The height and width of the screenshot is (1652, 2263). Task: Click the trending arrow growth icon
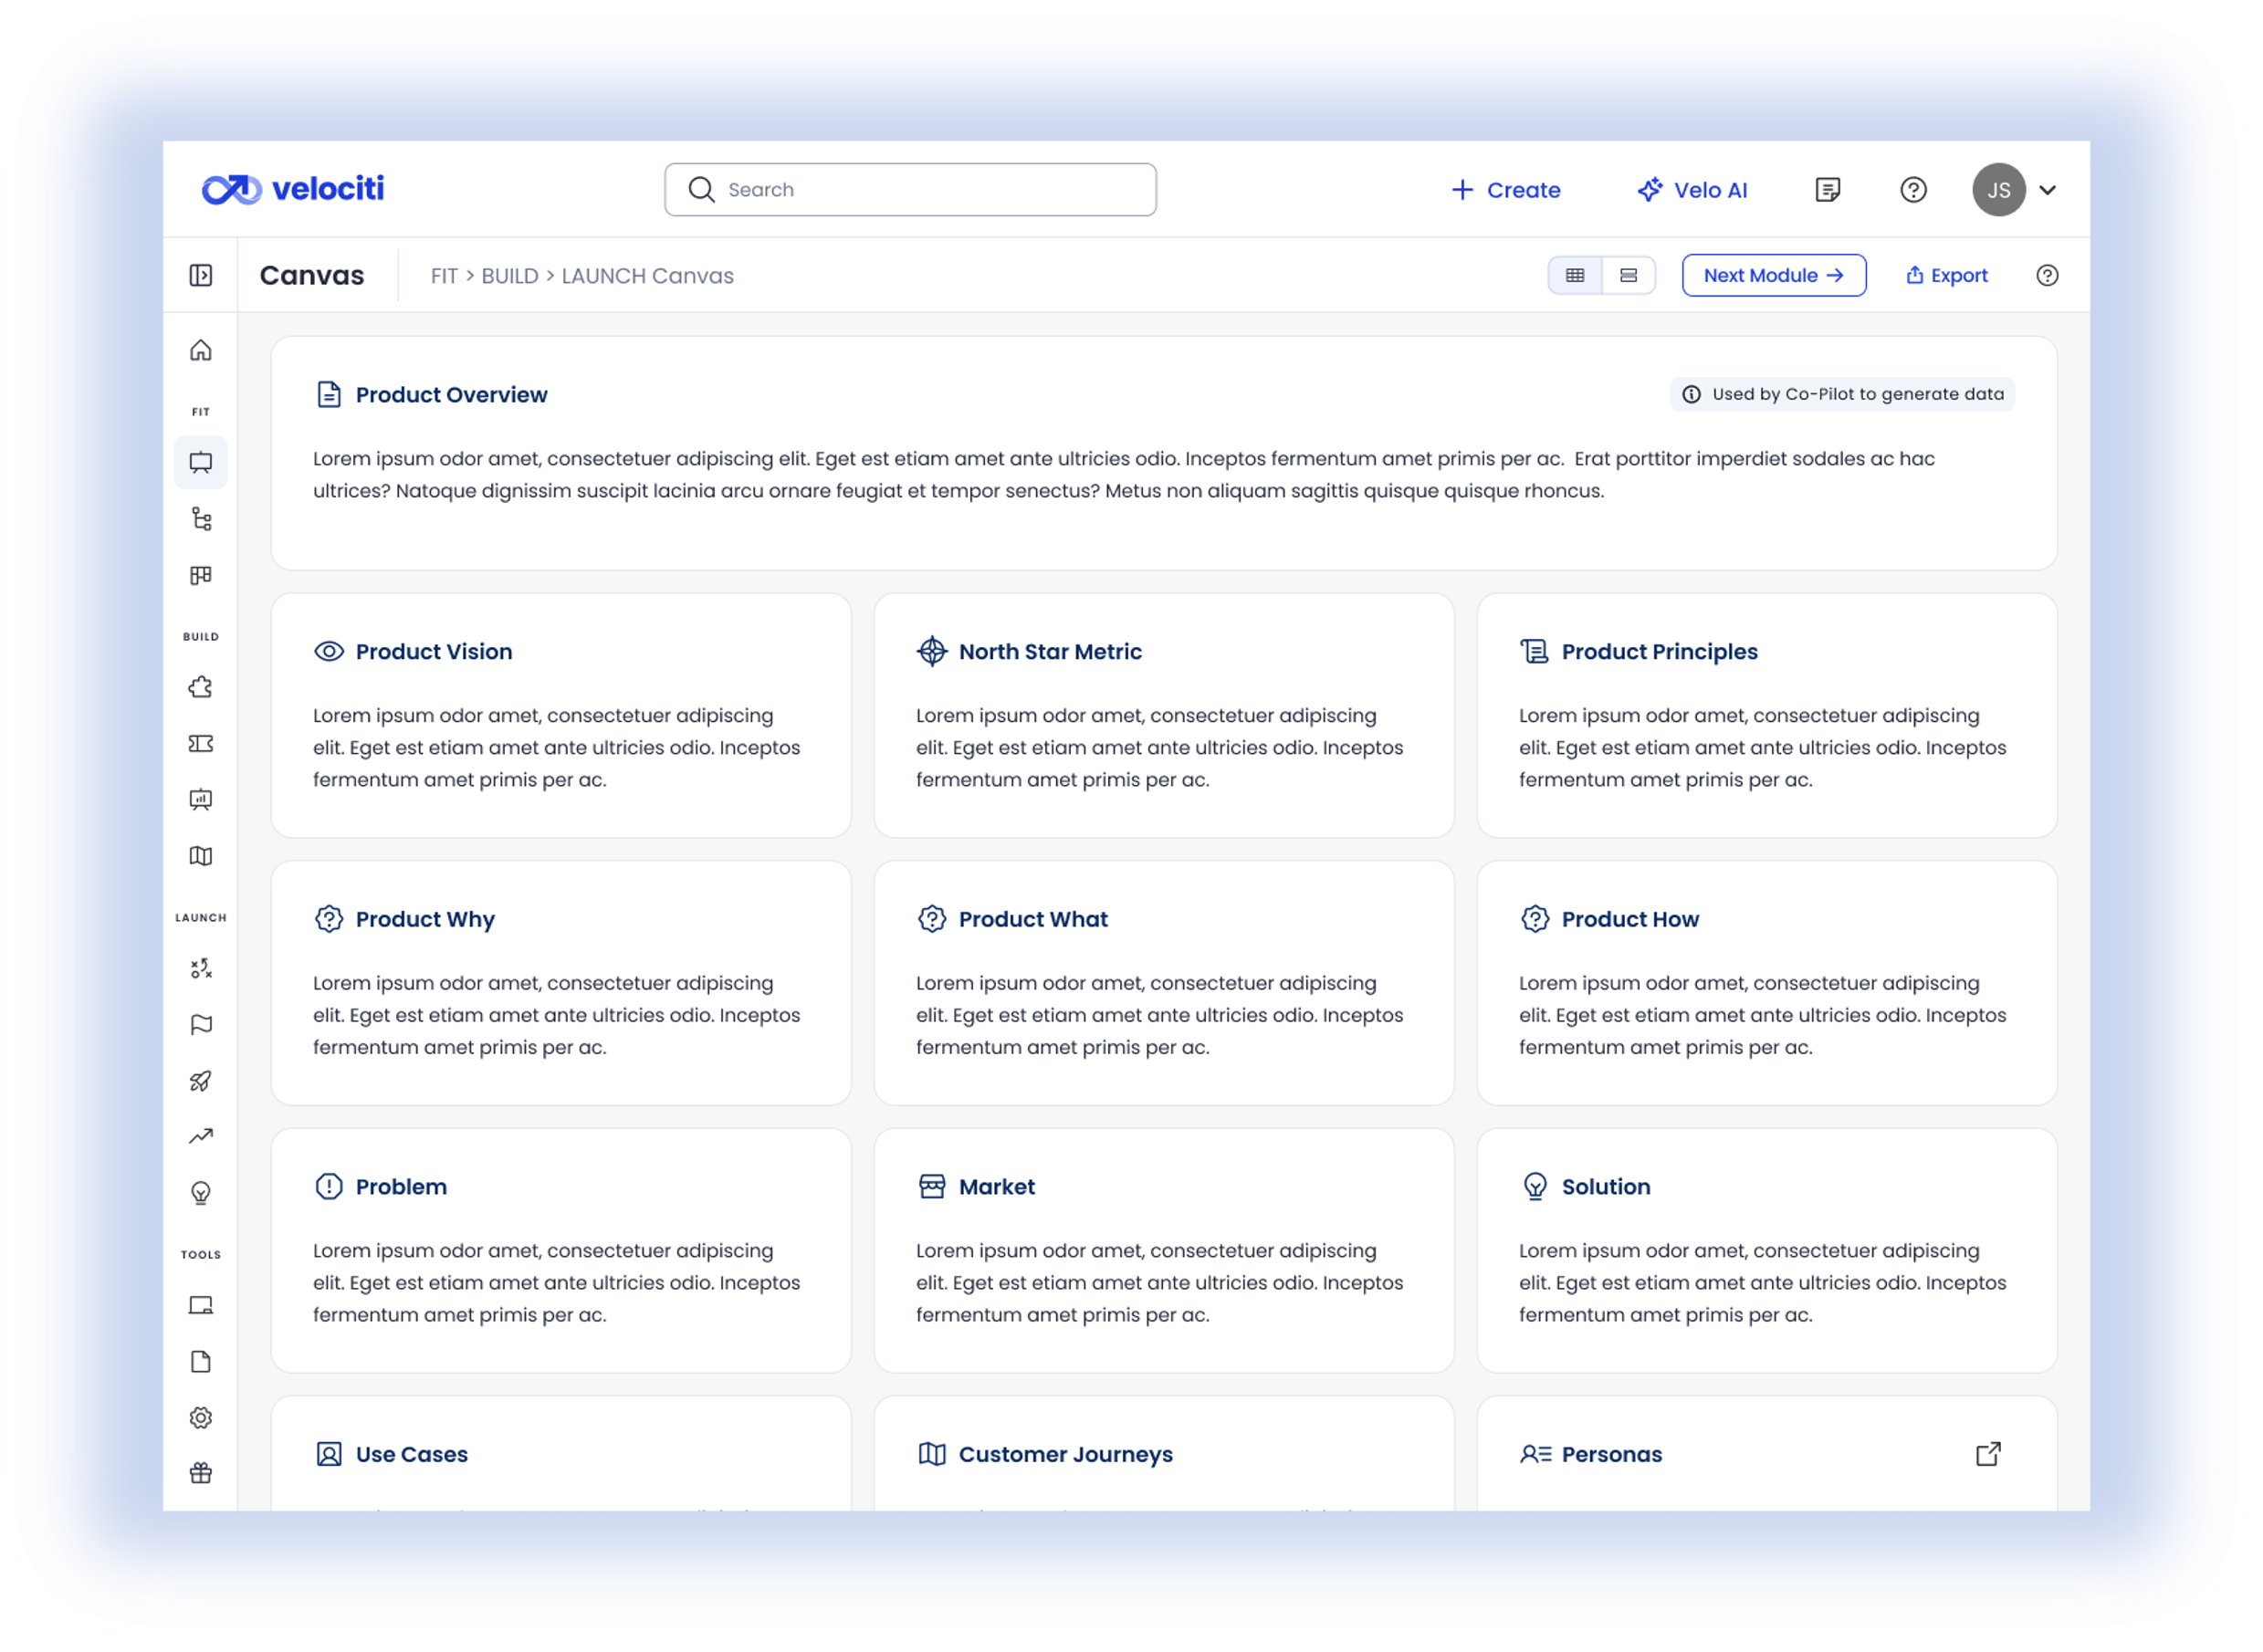pyautogui.click(x=201, y=1136)
